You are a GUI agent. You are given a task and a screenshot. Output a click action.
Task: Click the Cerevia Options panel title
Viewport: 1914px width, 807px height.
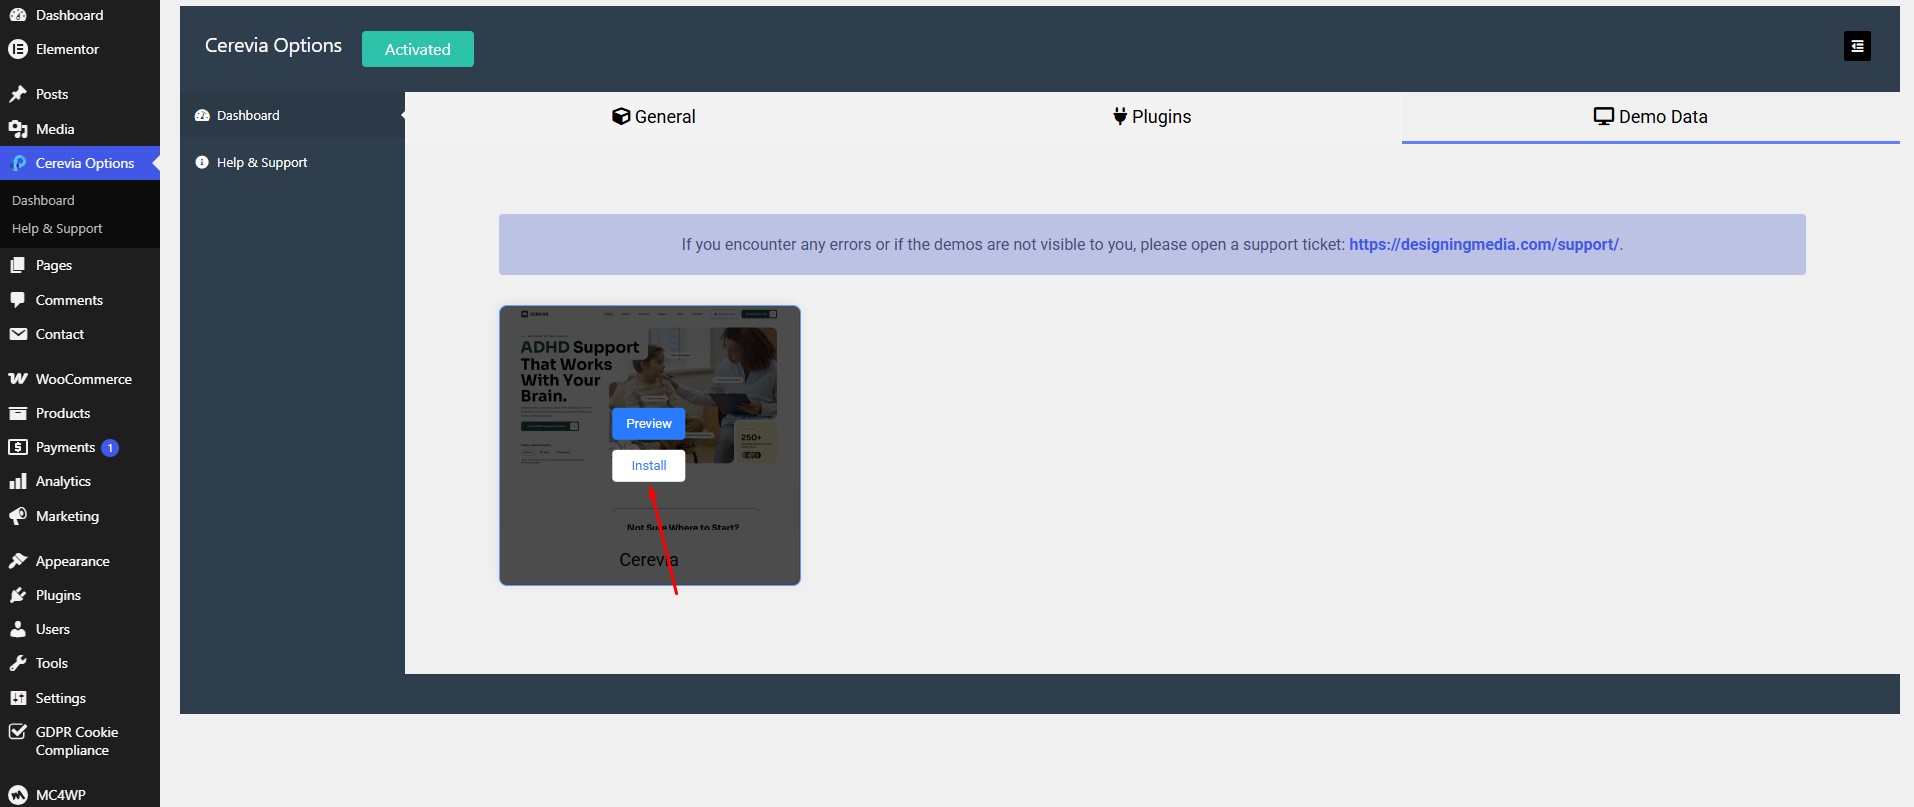[273, 46]
